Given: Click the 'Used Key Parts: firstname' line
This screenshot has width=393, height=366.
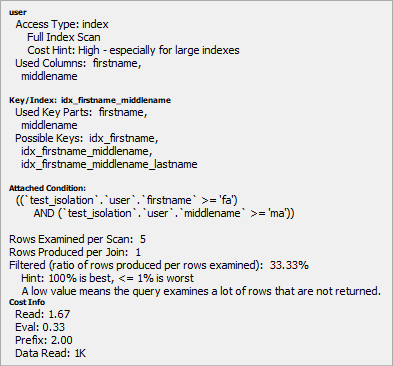Looking at the screenshot, I should click(81, 112).
